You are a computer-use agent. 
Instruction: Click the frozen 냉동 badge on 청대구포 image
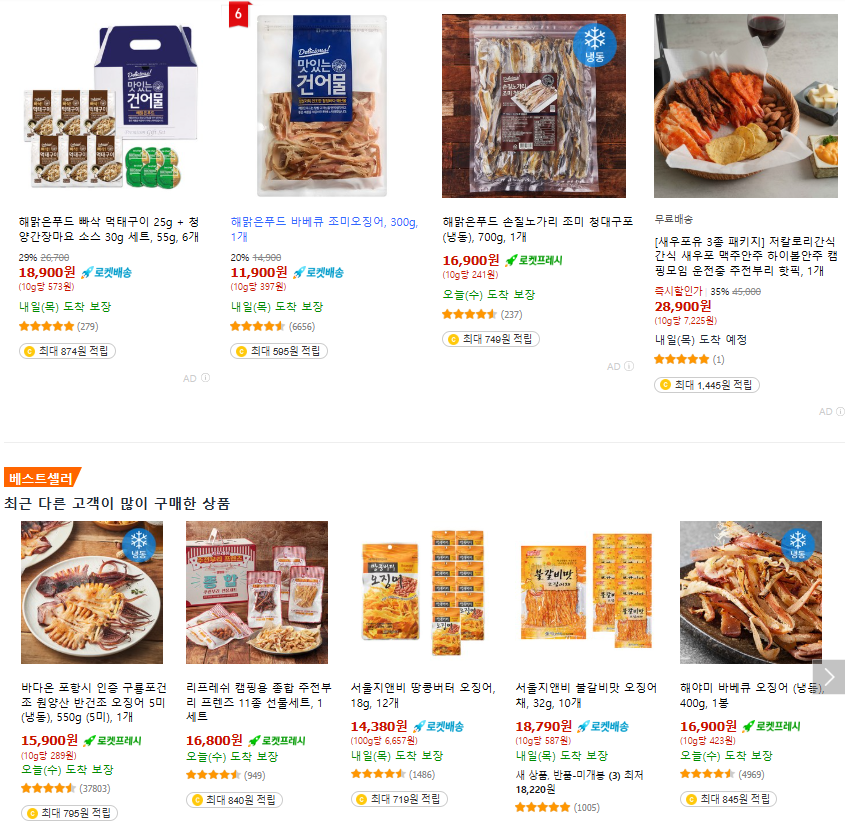(594, 45)
